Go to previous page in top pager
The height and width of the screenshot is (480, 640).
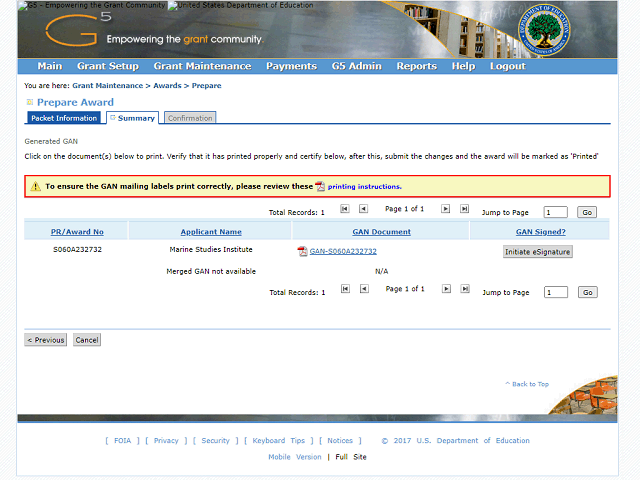pyautogui.click(x=363, y=209)
